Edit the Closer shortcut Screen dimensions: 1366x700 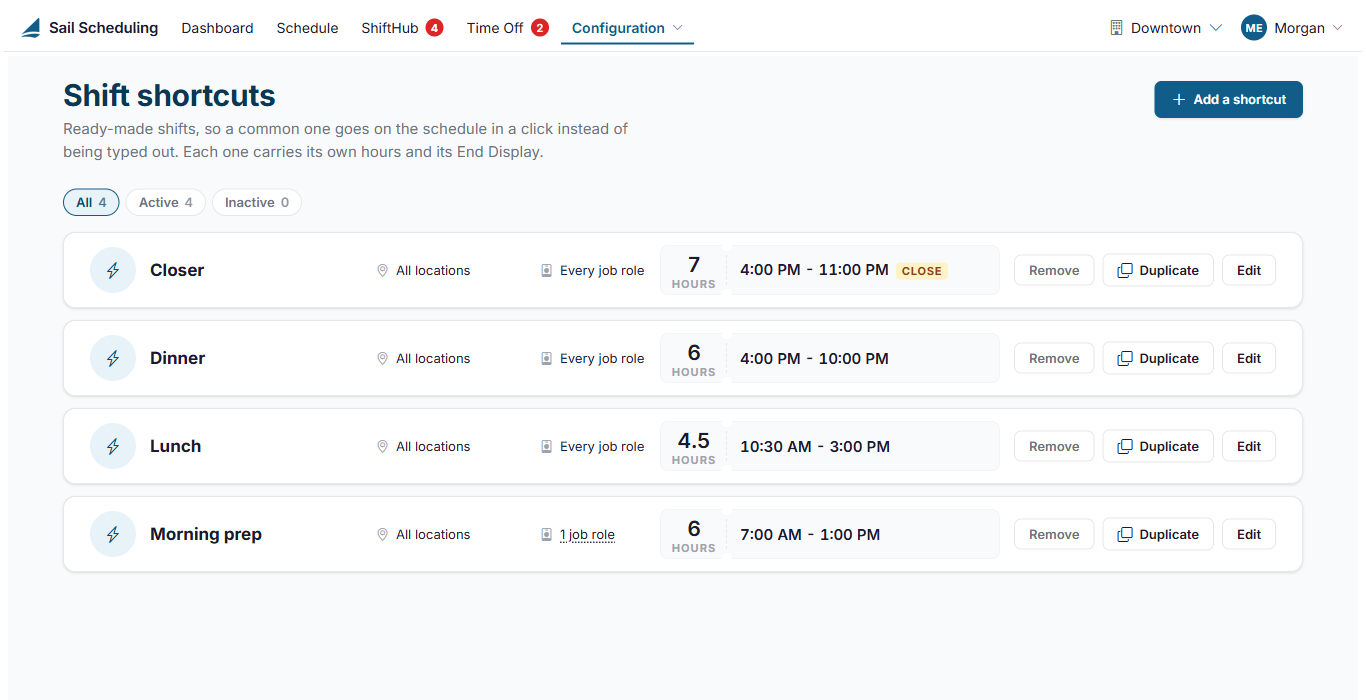1249,270
